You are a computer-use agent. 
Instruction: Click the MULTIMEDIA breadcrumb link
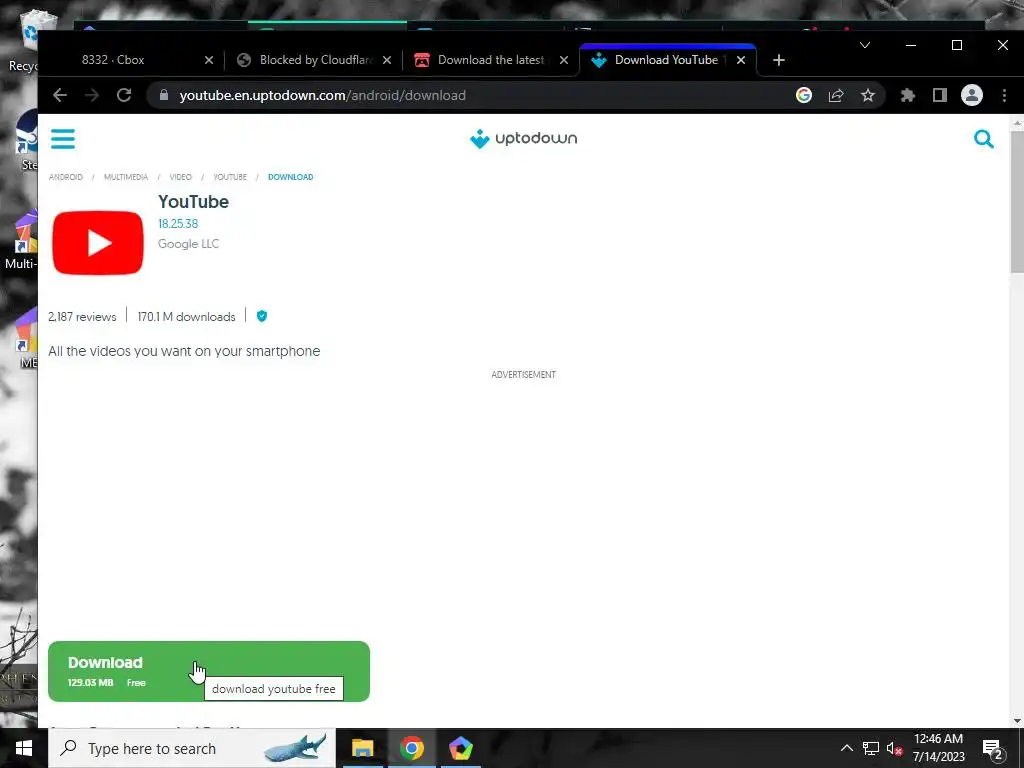click(126, 177)
